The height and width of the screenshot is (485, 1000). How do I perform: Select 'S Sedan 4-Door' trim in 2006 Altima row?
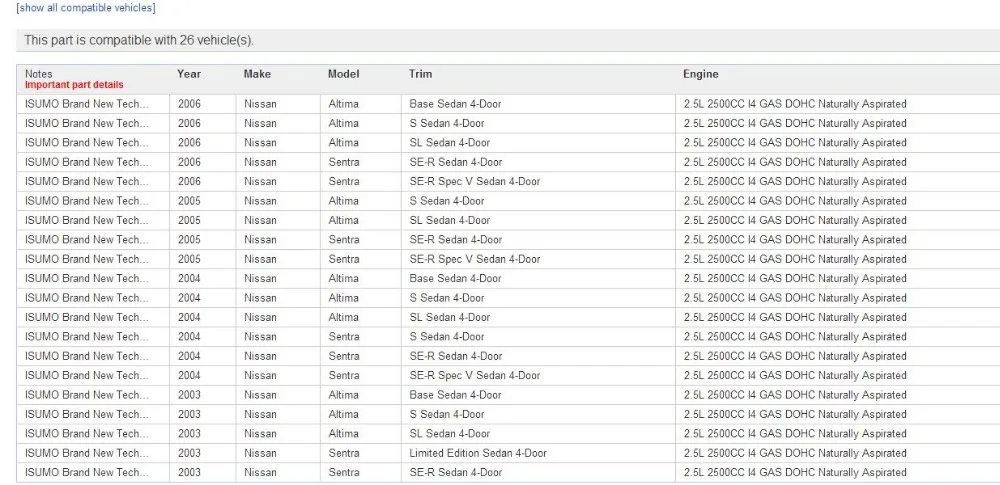446,123
